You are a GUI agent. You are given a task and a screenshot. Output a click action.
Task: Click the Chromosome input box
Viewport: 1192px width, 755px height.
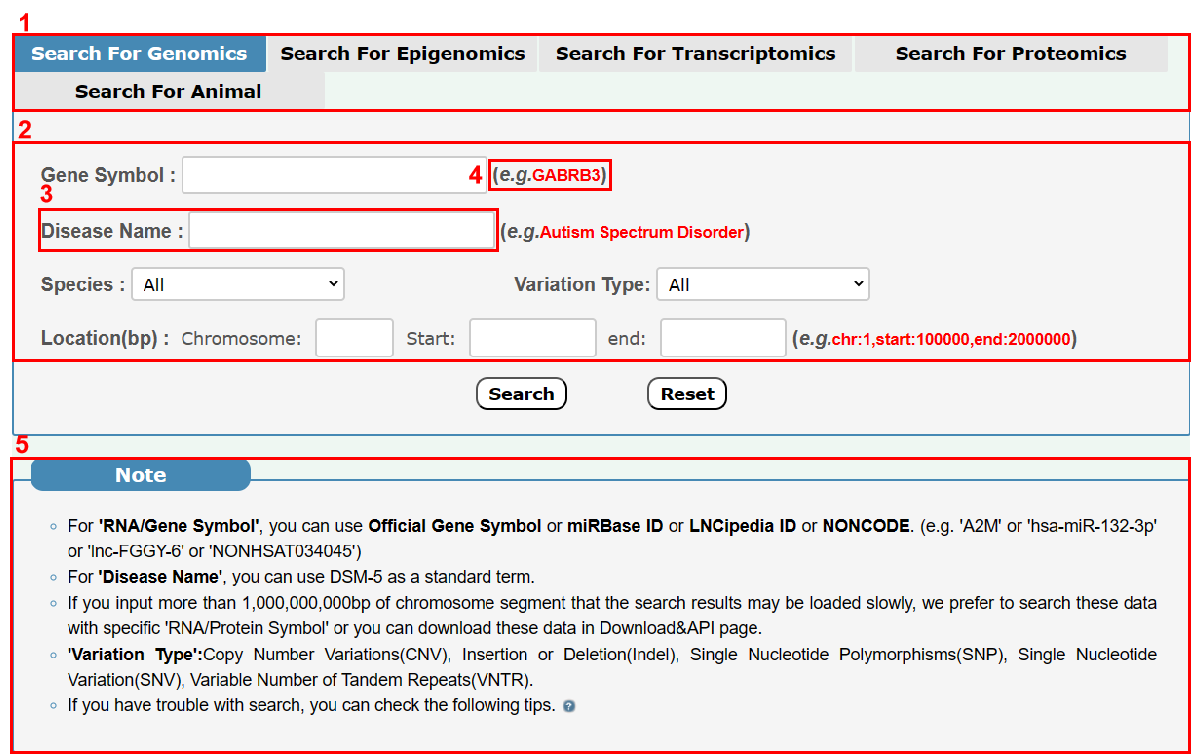click(x=354, y=339)
